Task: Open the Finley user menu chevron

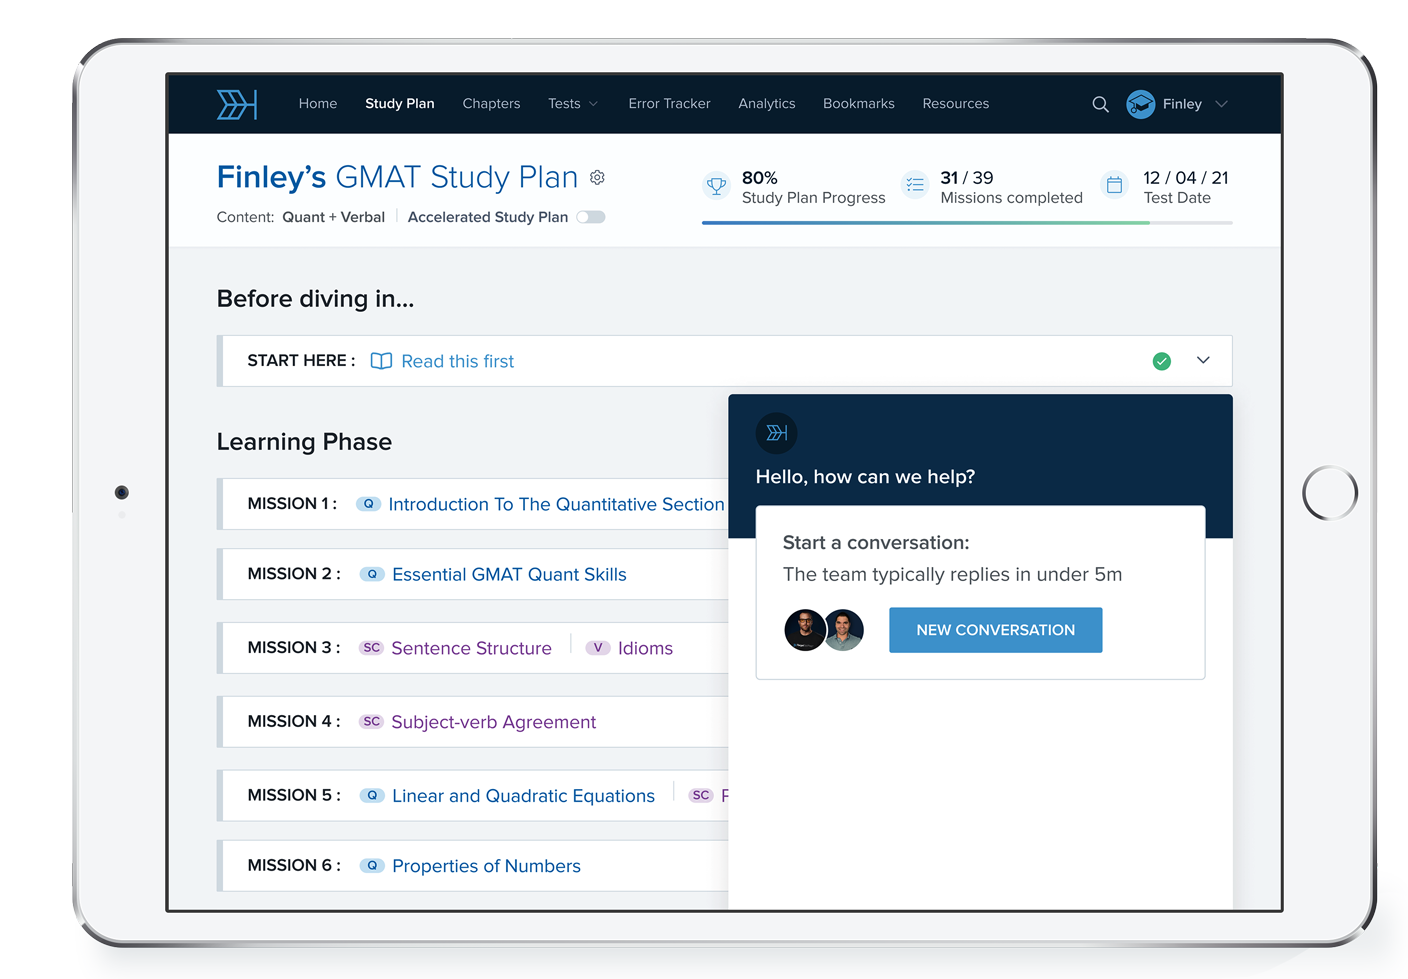Action: 1221,104
